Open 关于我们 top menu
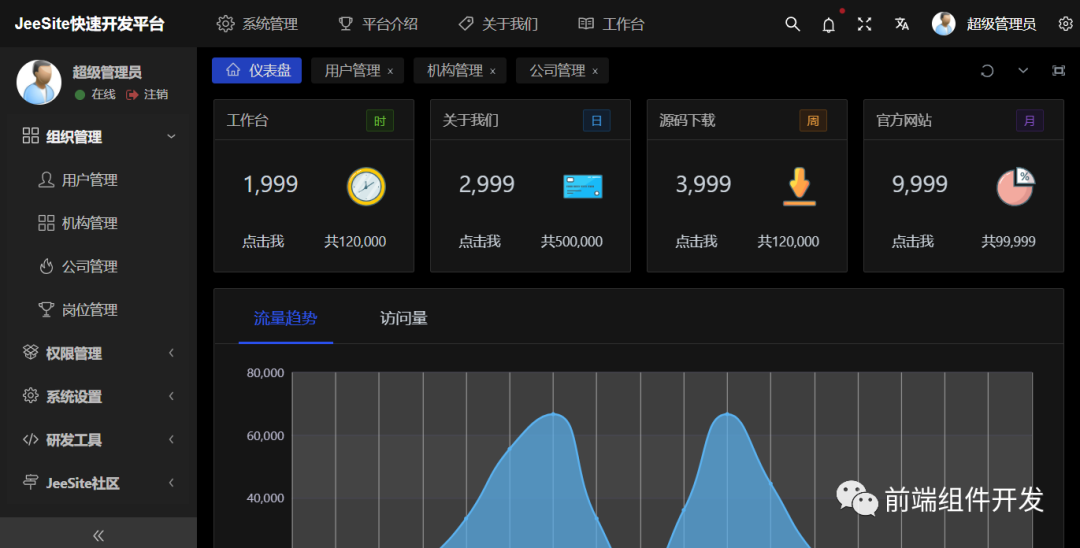Screen dimensions: 1080x548 (498, 24)
